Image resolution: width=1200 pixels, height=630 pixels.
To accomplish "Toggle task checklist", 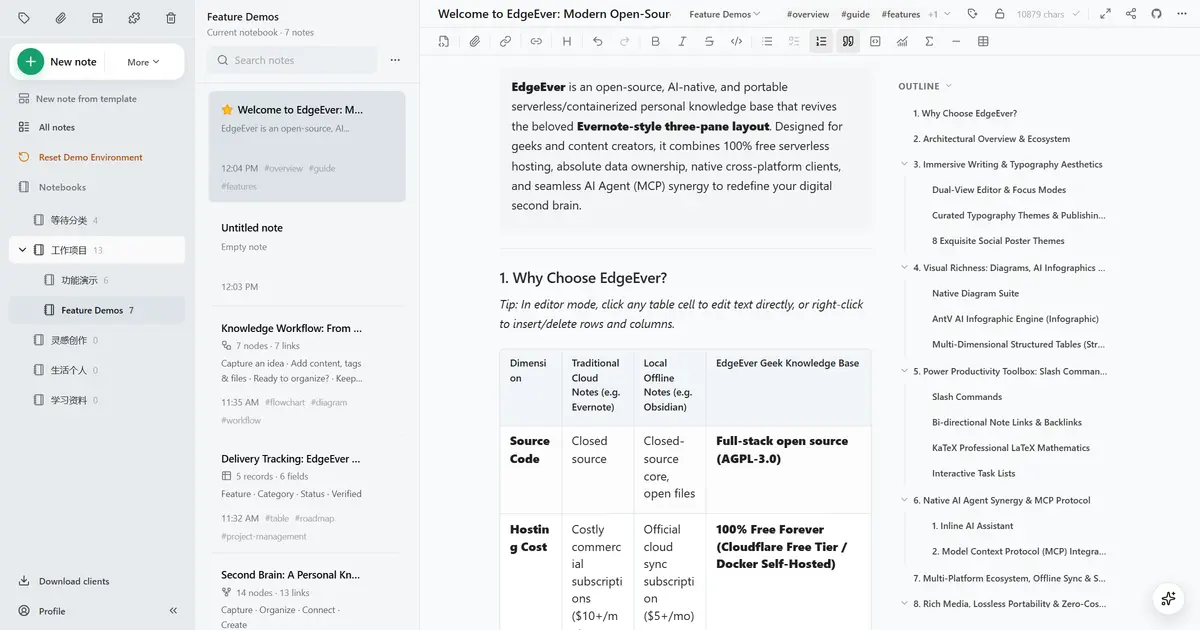I will [x=794, y=41].
